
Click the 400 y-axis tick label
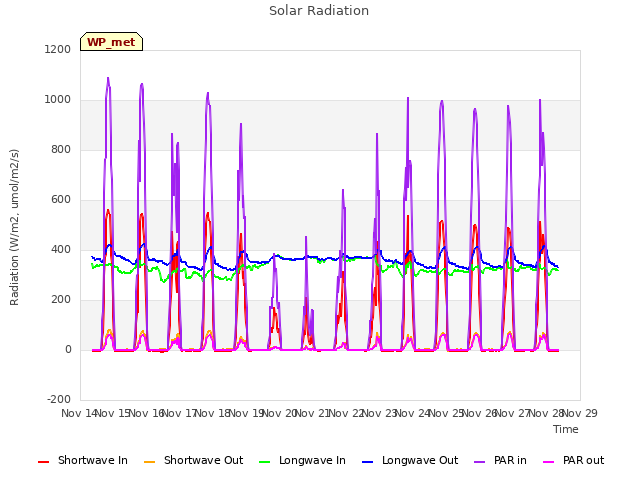61,249
